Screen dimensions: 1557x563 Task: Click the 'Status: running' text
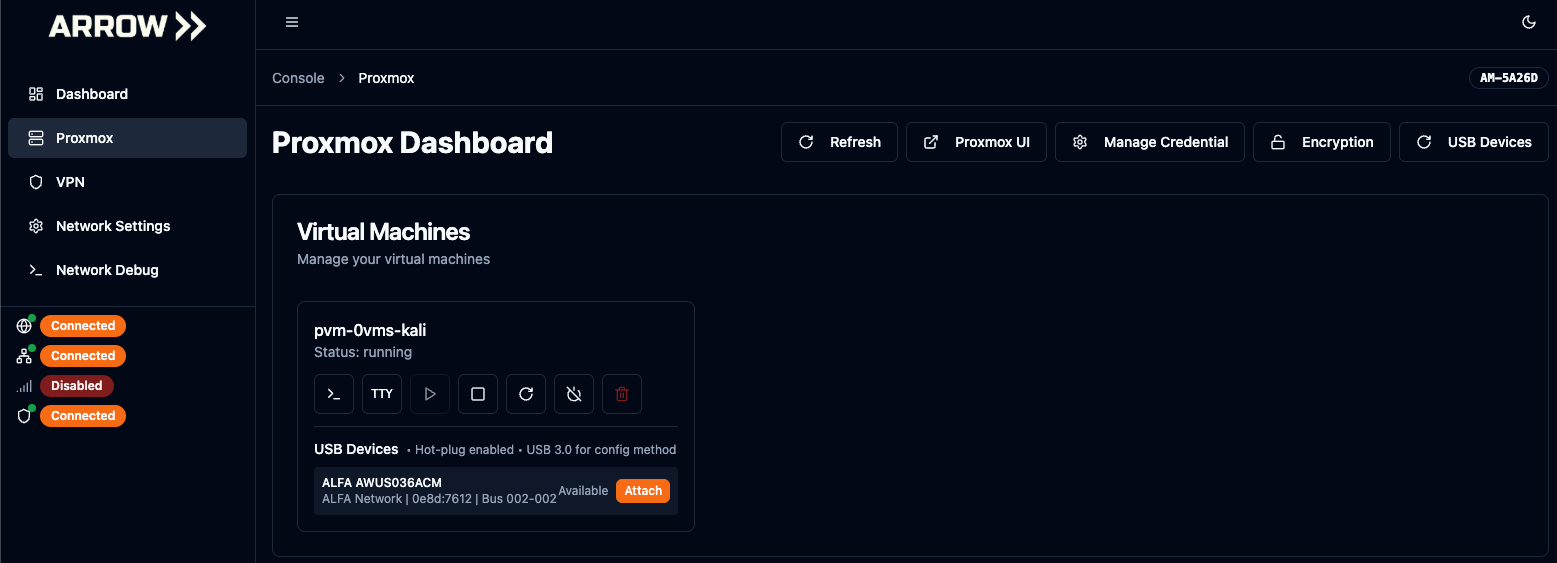click(x=363, y=352)
